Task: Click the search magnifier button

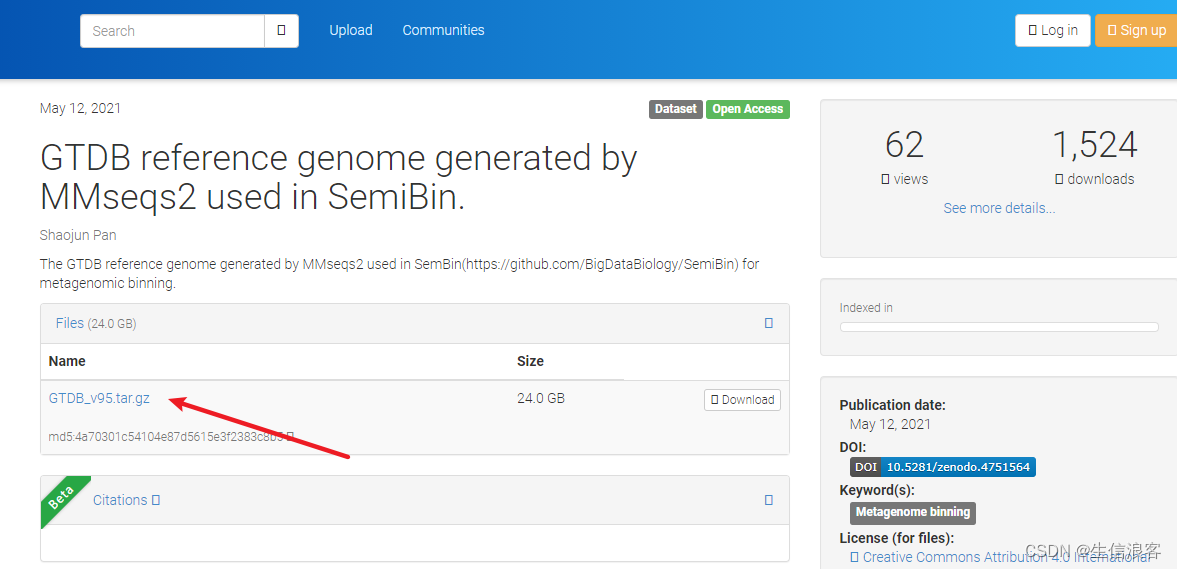Action: click(x=281, y=31)
